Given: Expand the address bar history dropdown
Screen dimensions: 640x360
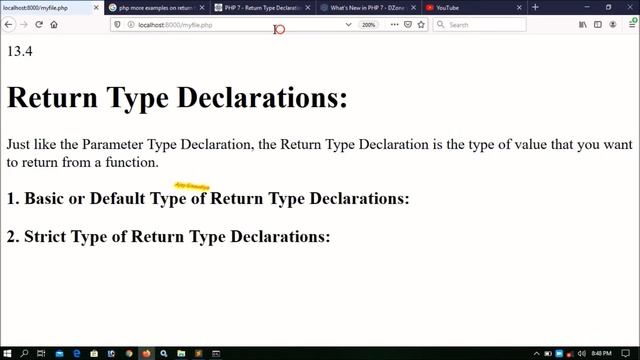Looking at the screenshot, I should click(x=348, y=24).
